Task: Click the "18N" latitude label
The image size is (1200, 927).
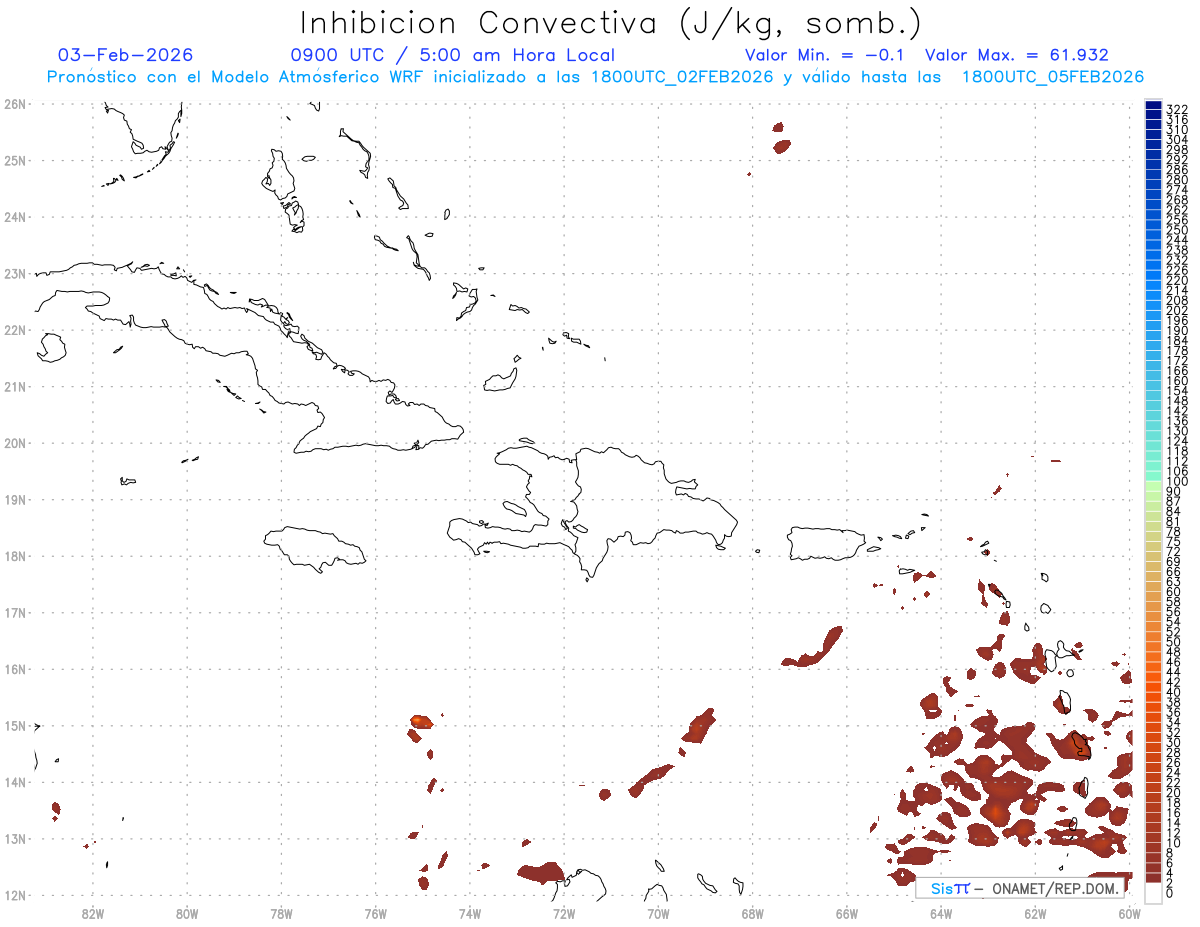Action: click(15, 556)
